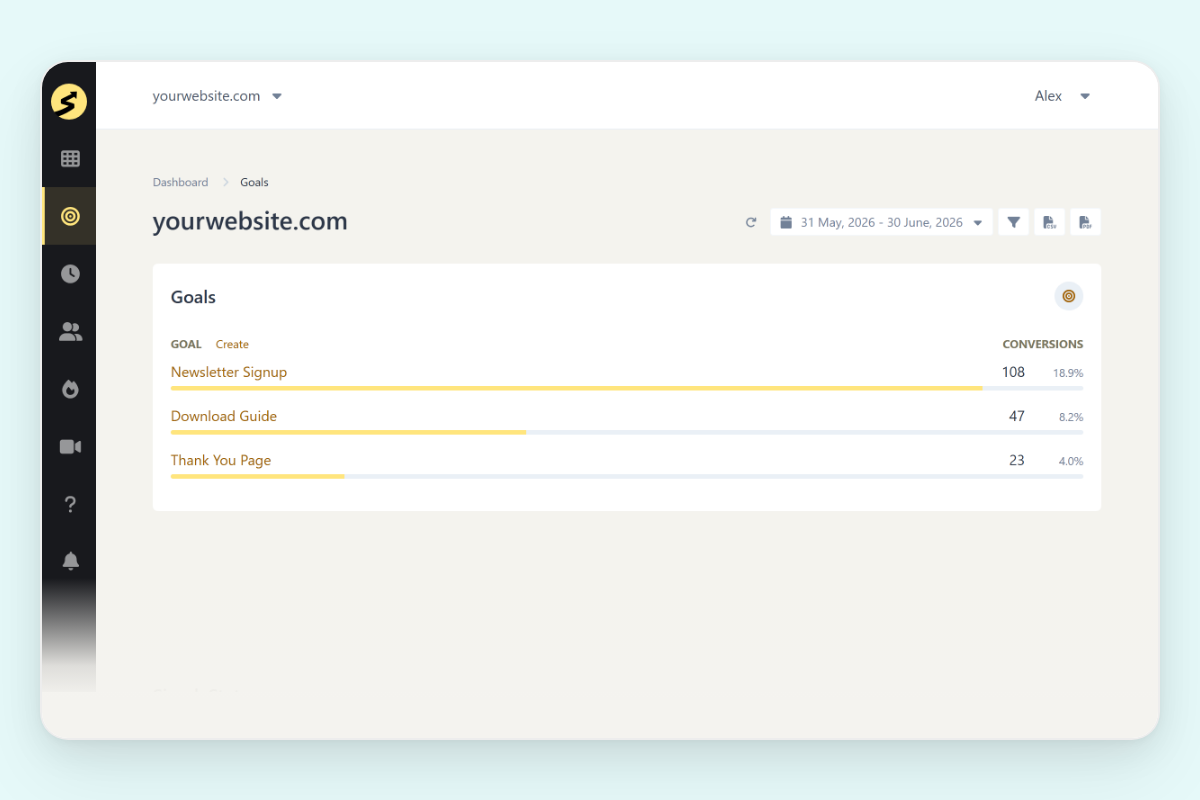Click the 23 conversions value

click(1017, 460)
